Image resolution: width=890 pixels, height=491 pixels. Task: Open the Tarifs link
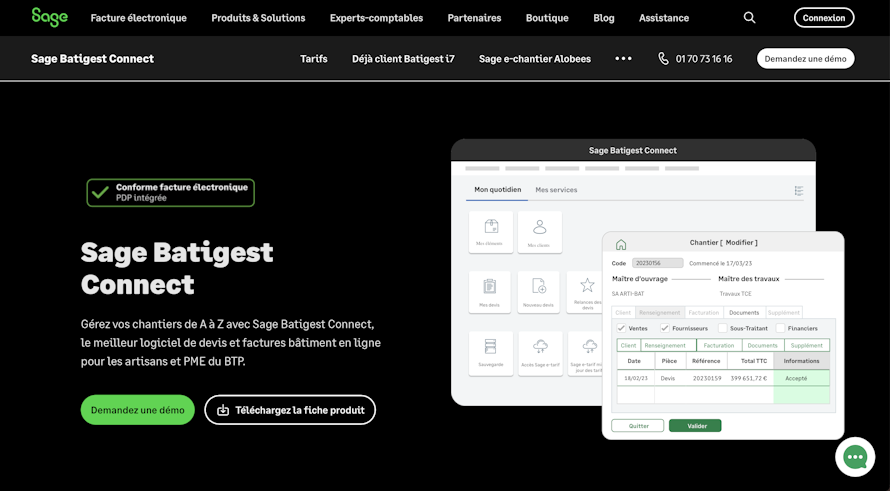coord(314,58)
